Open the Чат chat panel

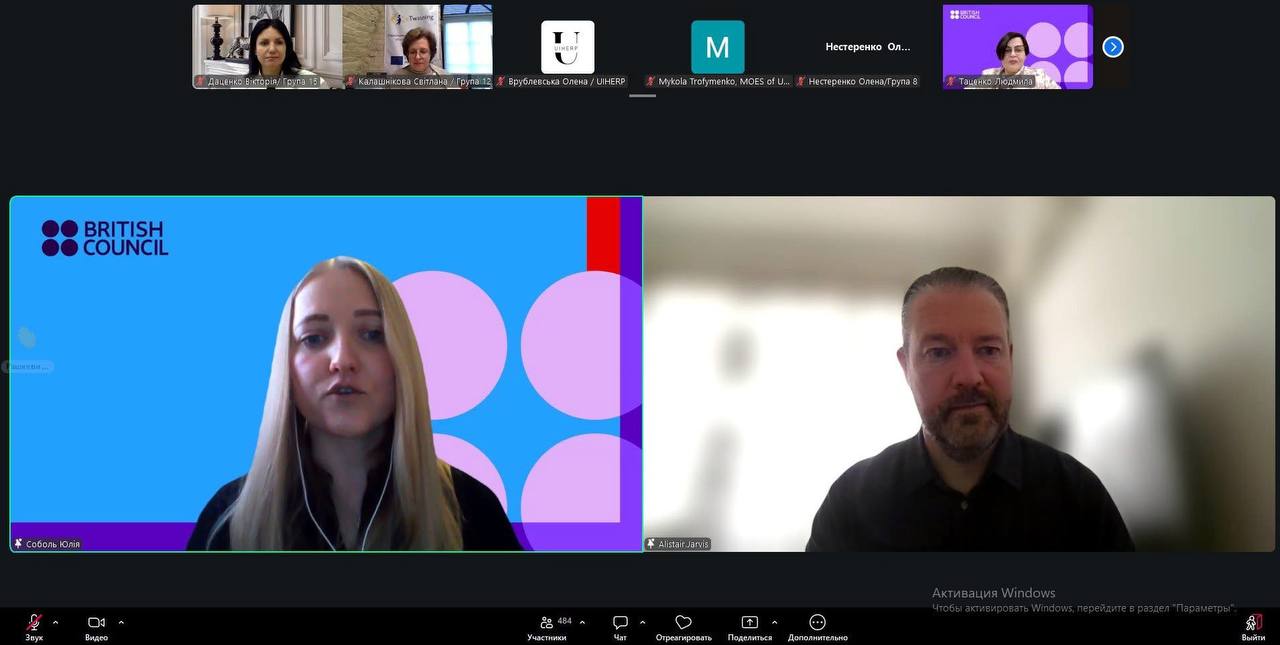tap(620, 622)
